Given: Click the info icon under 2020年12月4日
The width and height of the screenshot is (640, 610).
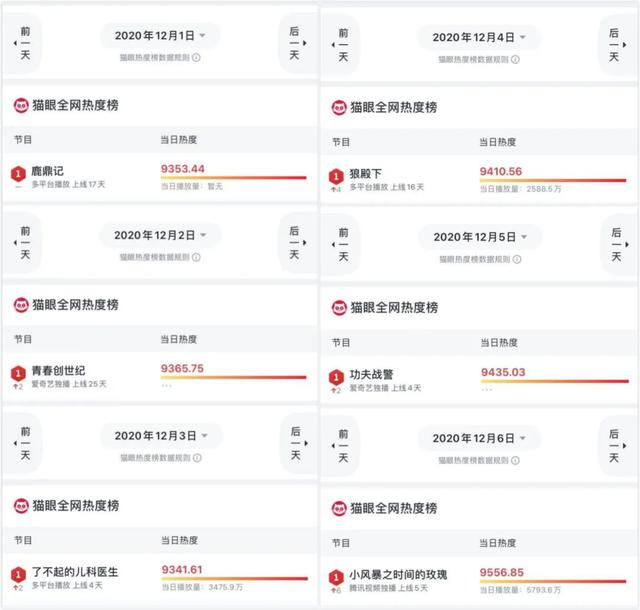Looking at the screenshot, I should click(x=516, y=60).
